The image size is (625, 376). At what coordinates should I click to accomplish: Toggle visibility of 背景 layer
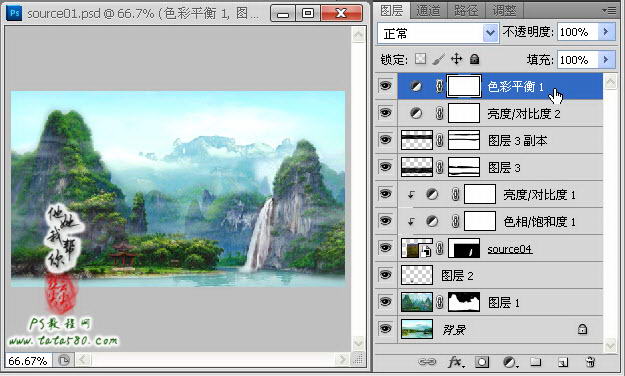(x=385, y=329)
